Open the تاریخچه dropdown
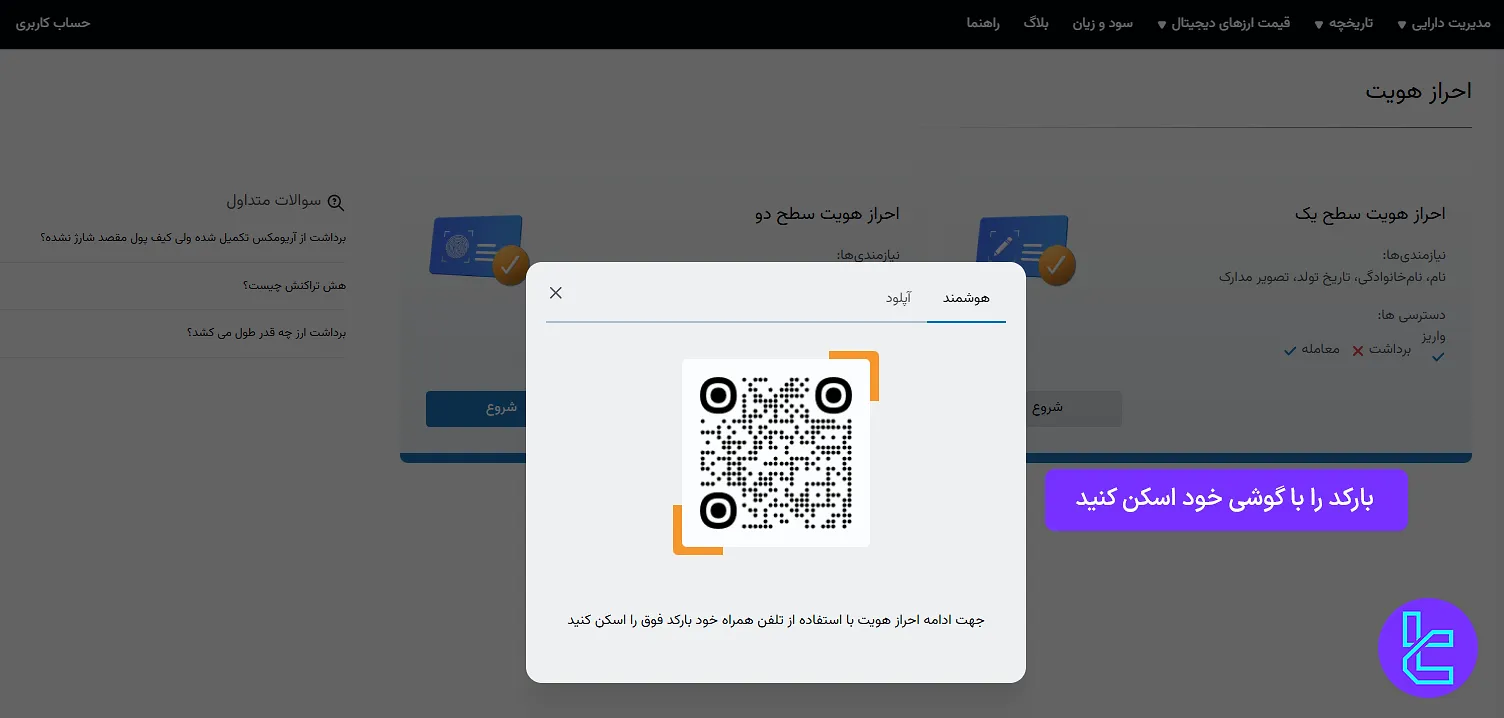 click(1343, 24)
